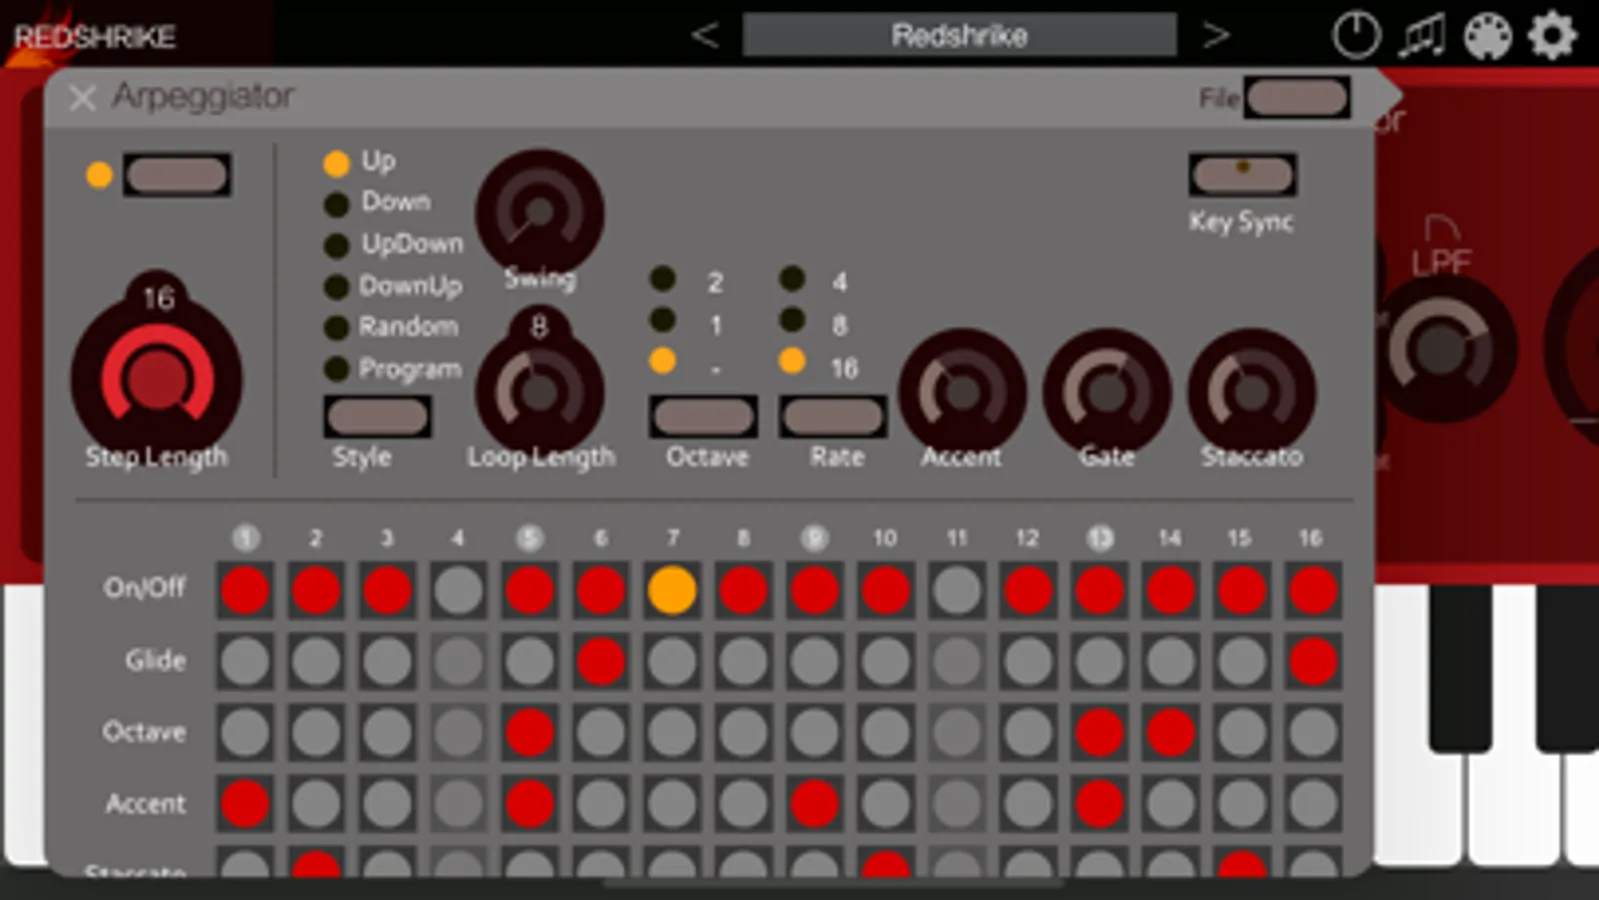This screenshot has width=1599, height=900.
Task: Toggle Accent on step 13
Action: pyautogui.click(x=1099, y=803)
